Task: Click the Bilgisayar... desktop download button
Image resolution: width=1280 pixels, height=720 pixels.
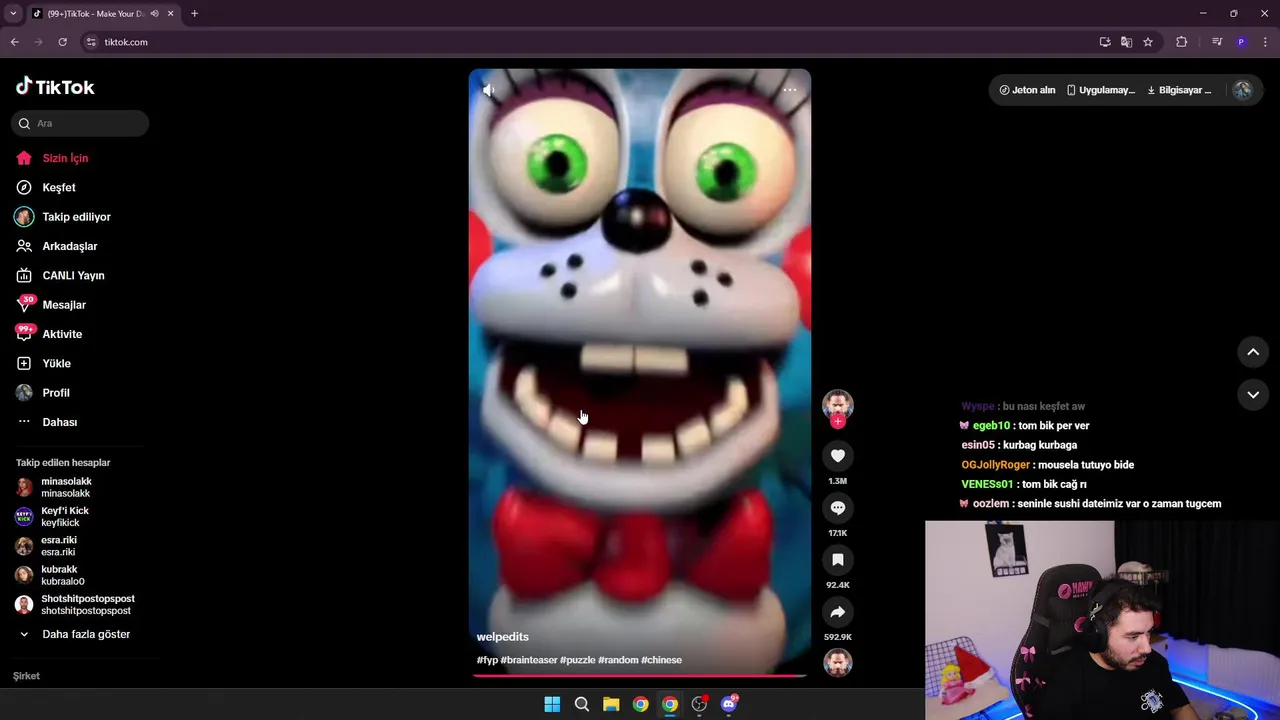Action: point(1179,90)
